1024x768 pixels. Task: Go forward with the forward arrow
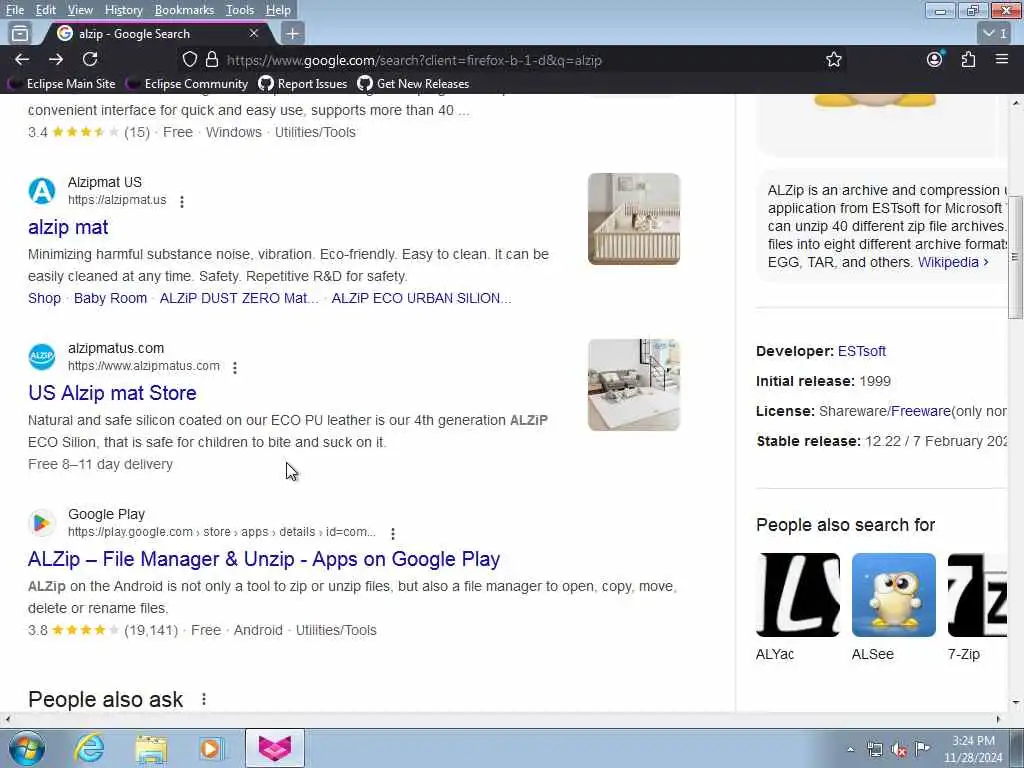[56, 59]
